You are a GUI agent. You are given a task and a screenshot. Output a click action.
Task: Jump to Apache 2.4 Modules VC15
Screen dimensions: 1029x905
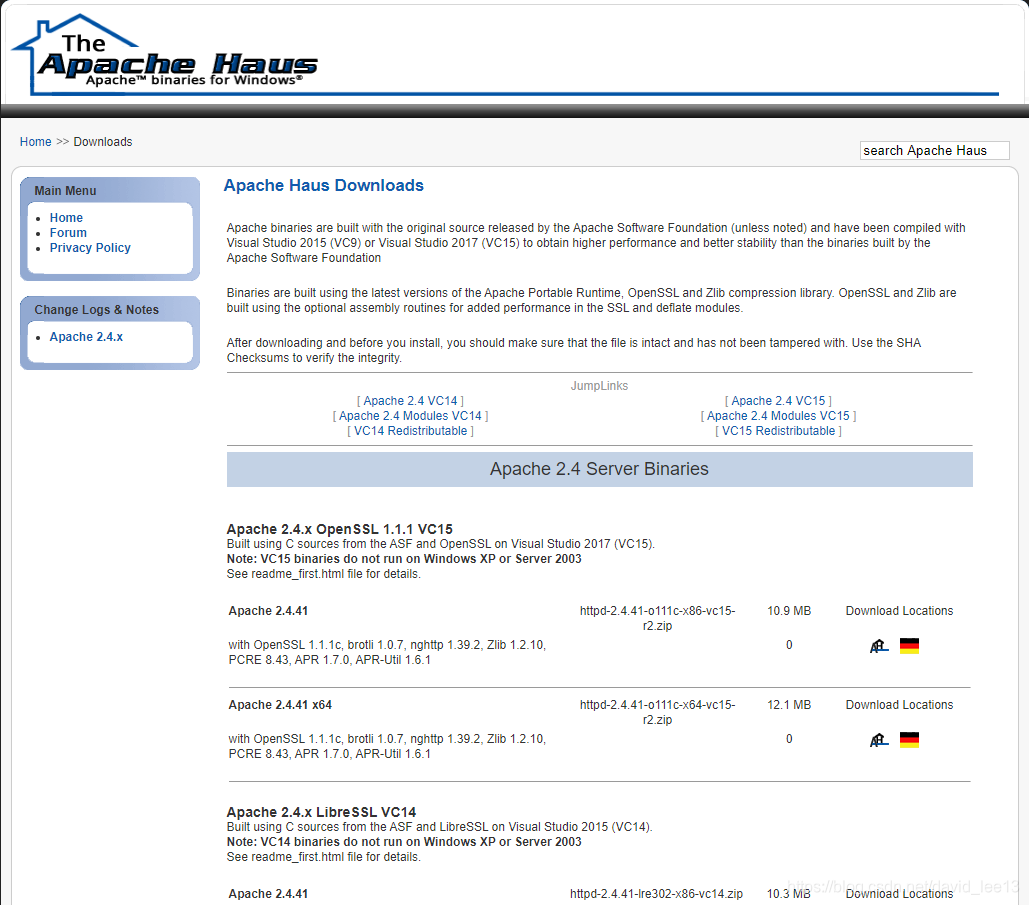click(x=778, y=415)
